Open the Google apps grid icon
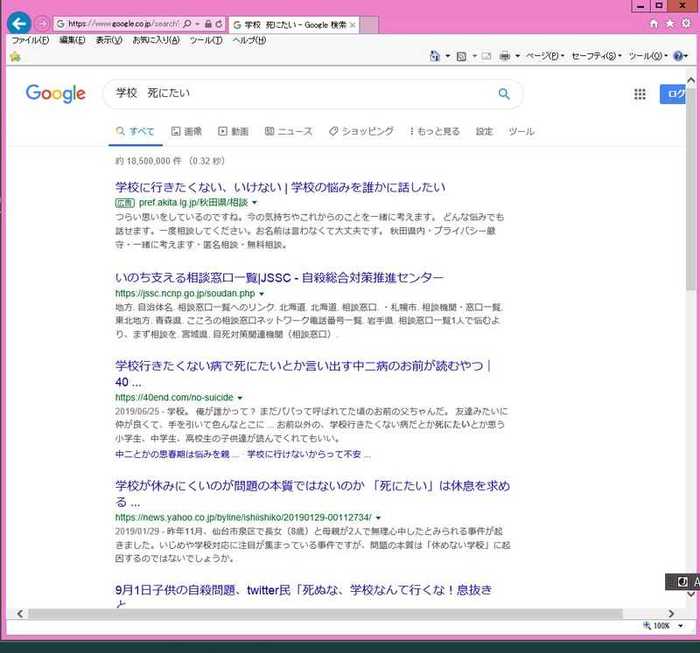Viewport: 700px width, 653px height. [640, 94]
